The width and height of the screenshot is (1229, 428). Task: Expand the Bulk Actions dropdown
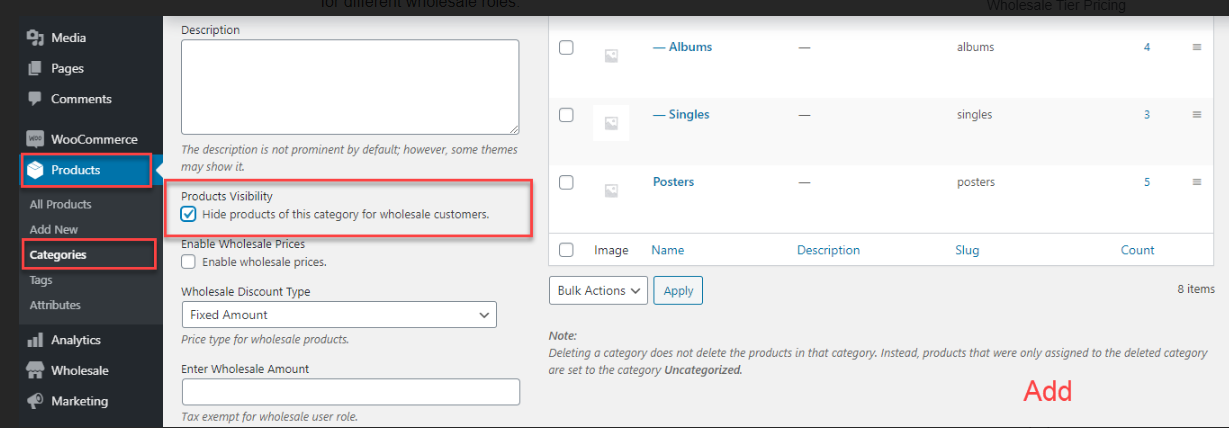coord(598,291)
